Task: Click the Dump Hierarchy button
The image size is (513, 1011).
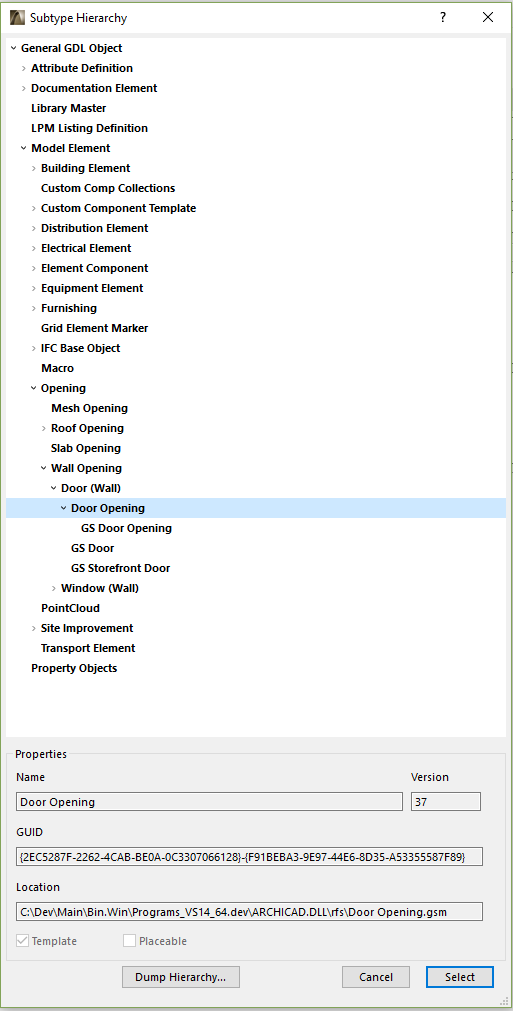Action: [x=180, y=977]
